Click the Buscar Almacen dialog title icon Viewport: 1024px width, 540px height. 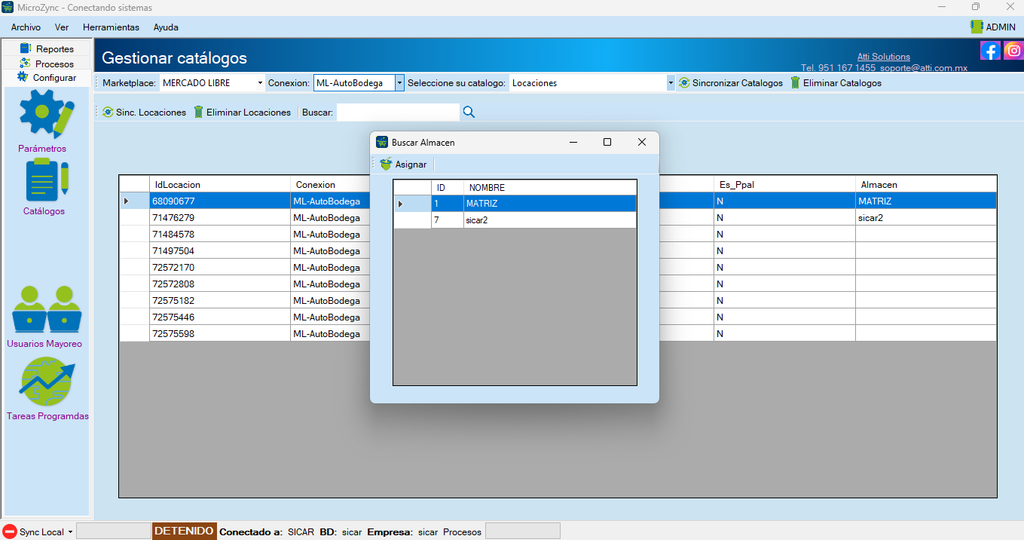[x=382, y=142]
